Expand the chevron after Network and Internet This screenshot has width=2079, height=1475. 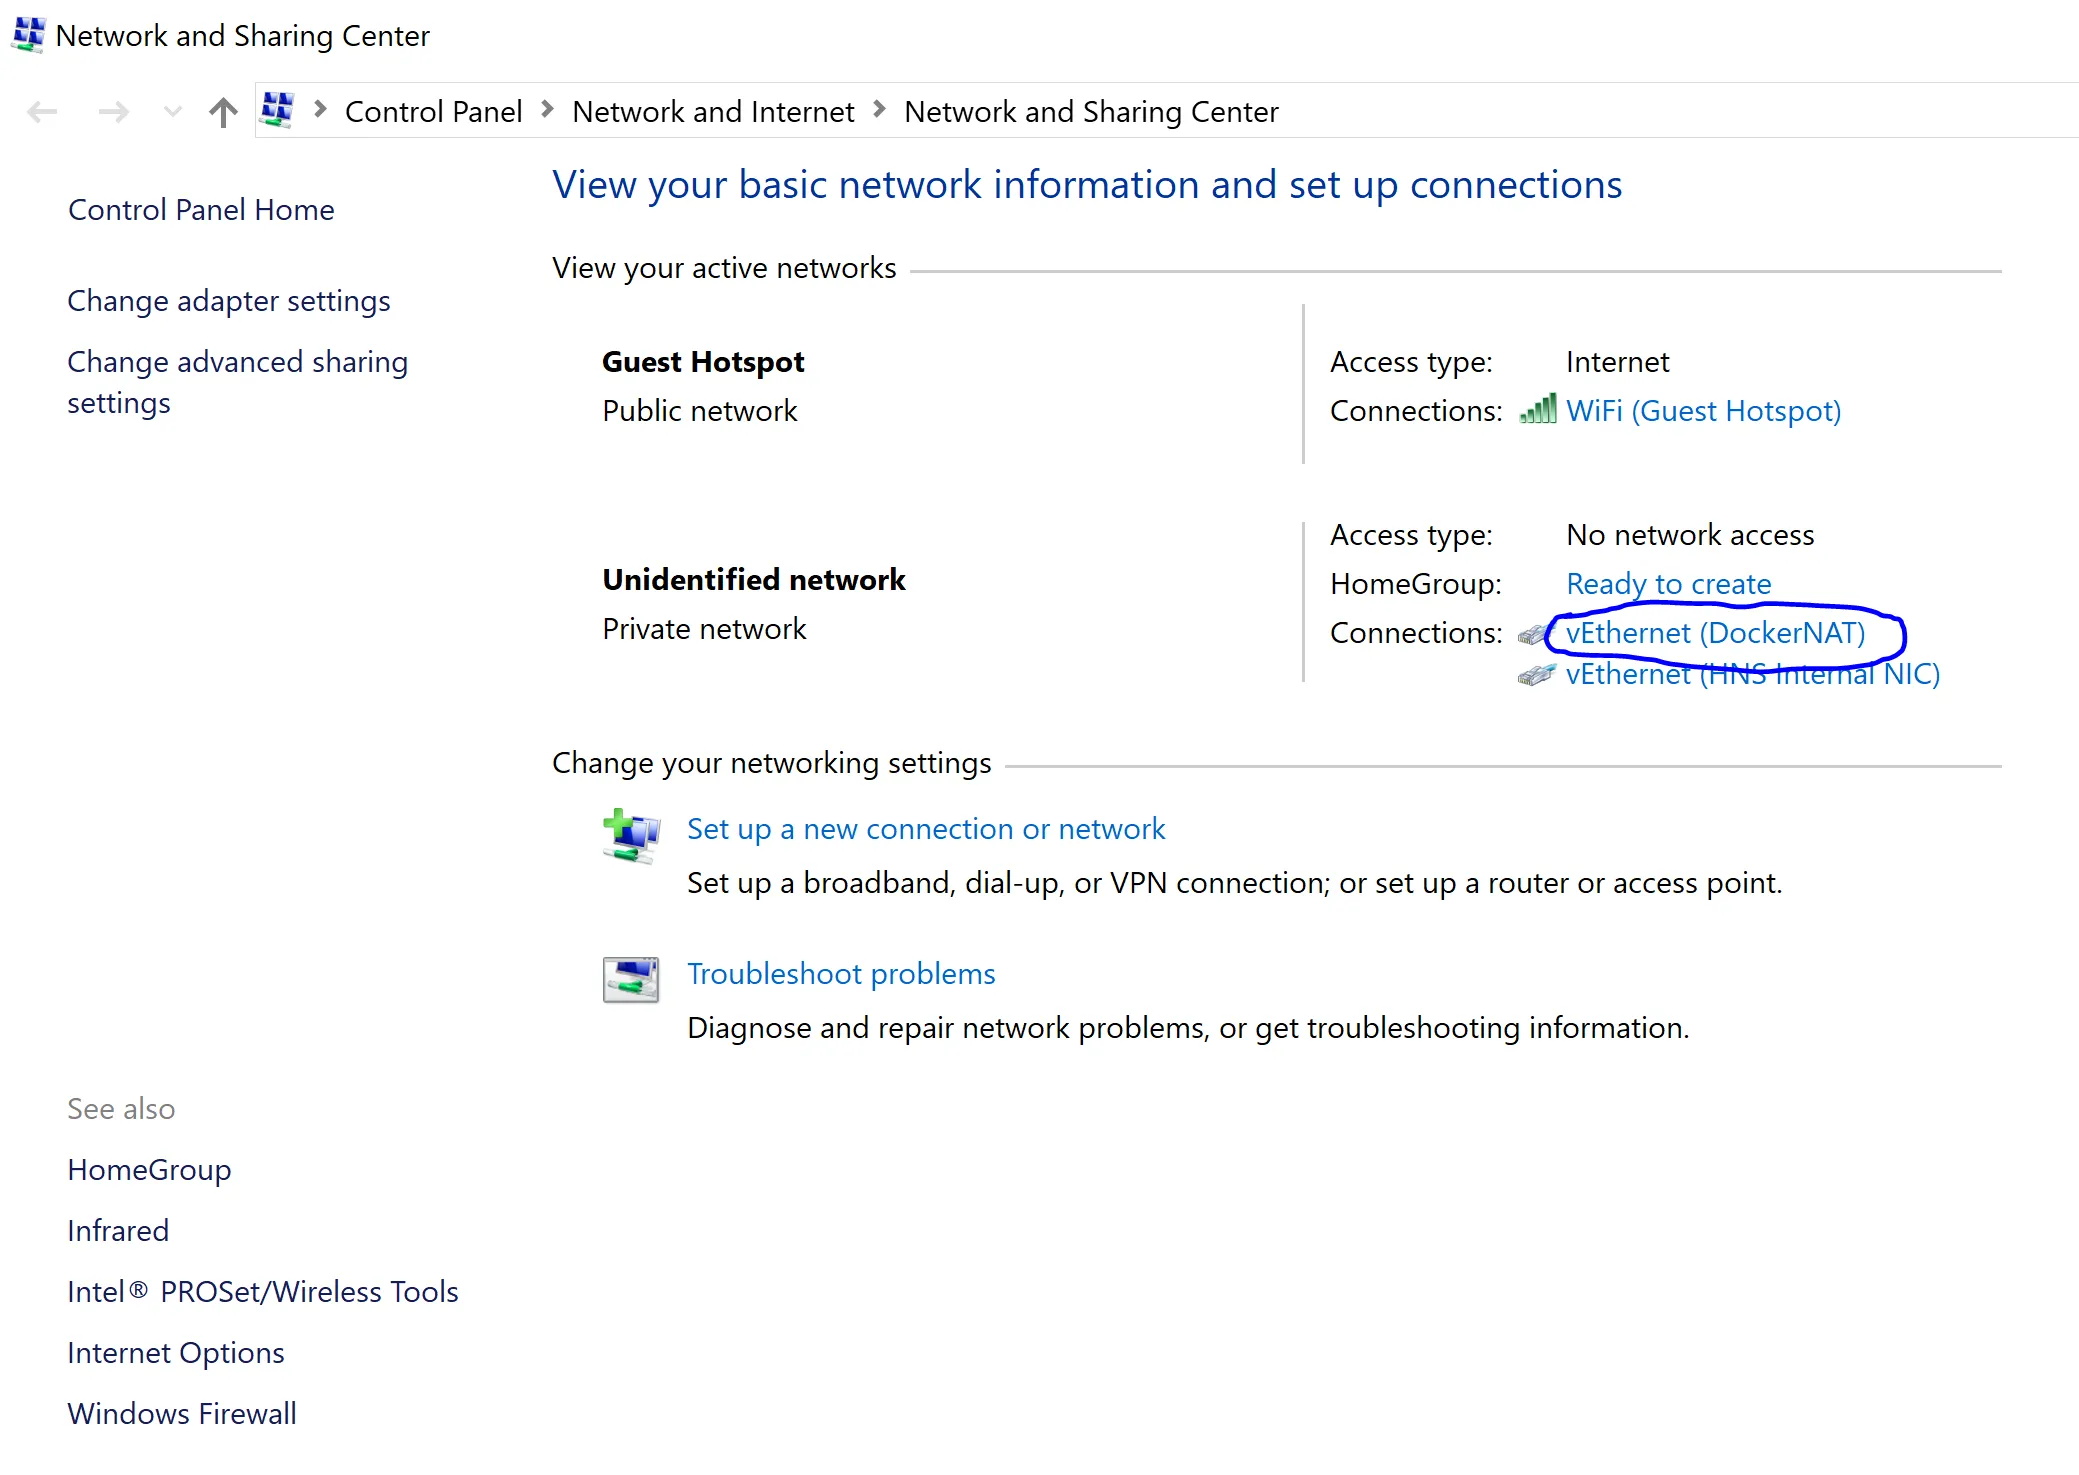879,109
